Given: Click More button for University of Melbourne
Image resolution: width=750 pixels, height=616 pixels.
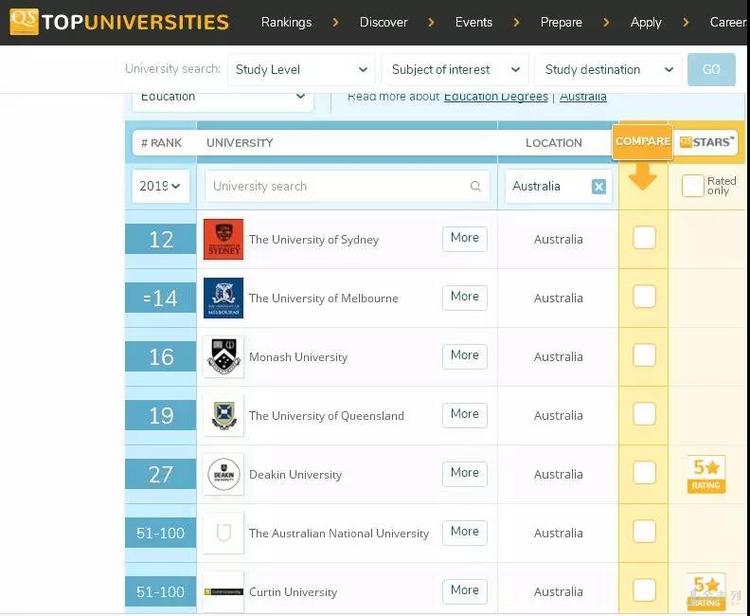Looking at the screenshot, I should [x=464, y=297].
